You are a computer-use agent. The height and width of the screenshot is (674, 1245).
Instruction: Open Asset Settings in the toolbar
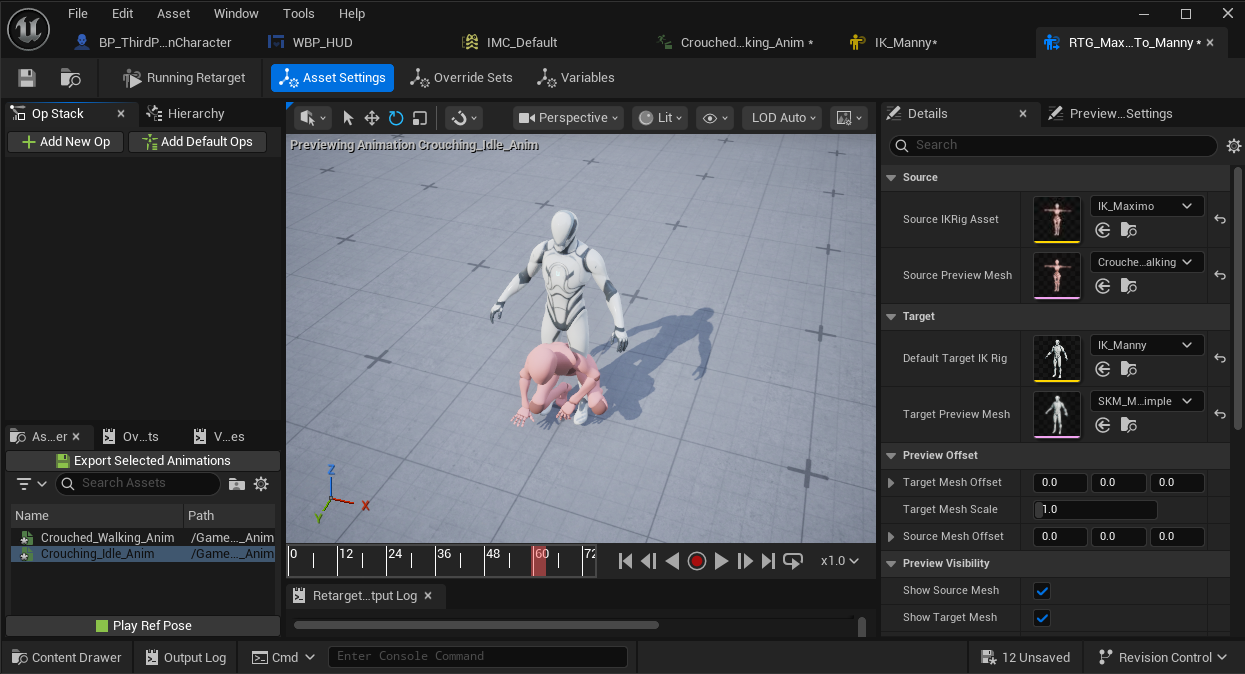(x=332, y=78)
